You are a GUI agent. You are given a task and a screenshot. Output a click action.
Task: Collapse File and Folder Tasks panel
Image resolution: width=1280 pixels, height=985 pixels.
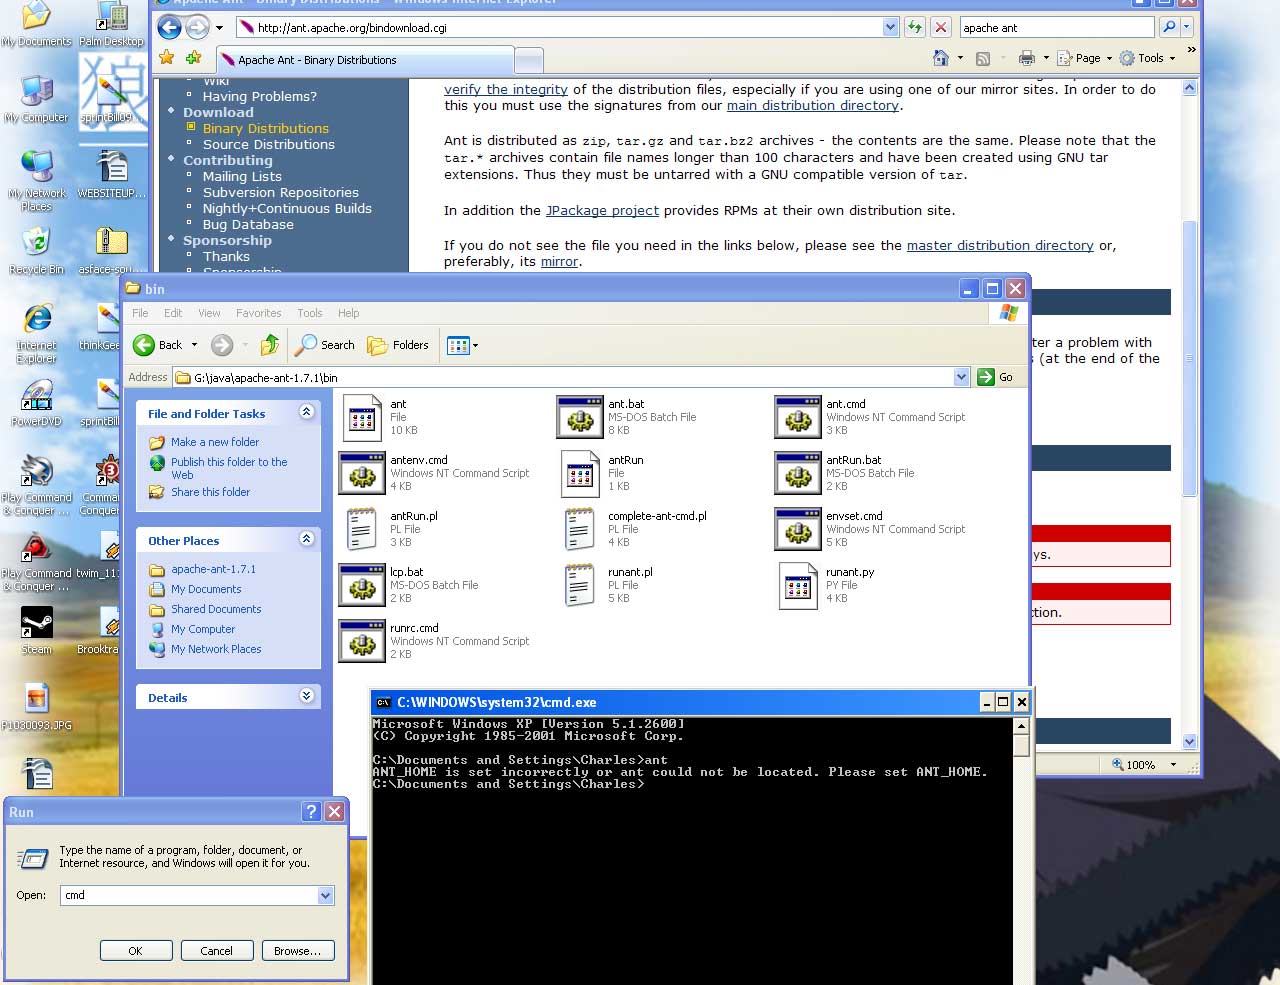coord(307,412)
